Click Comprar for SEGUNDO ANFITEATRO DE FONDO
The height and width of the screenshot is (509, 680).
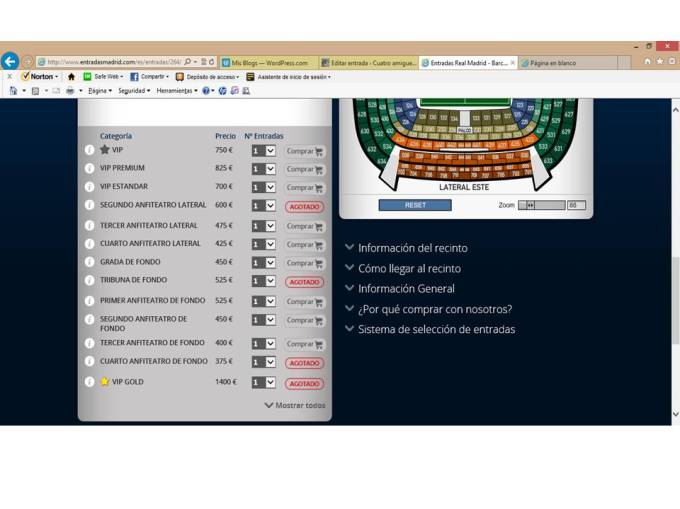305,320
